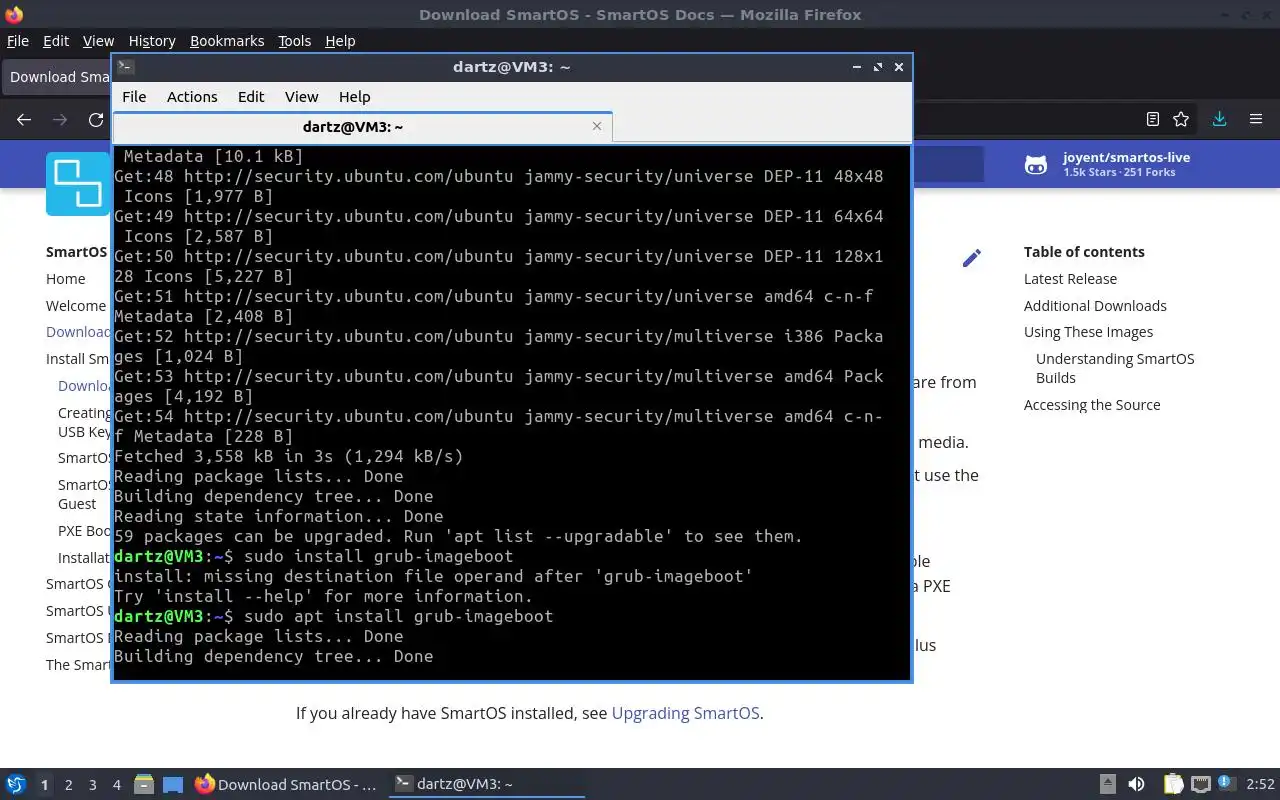This screenshot has height=800, width=1280.
Task: Open the terminal File menu
Action: coord(134,97)
